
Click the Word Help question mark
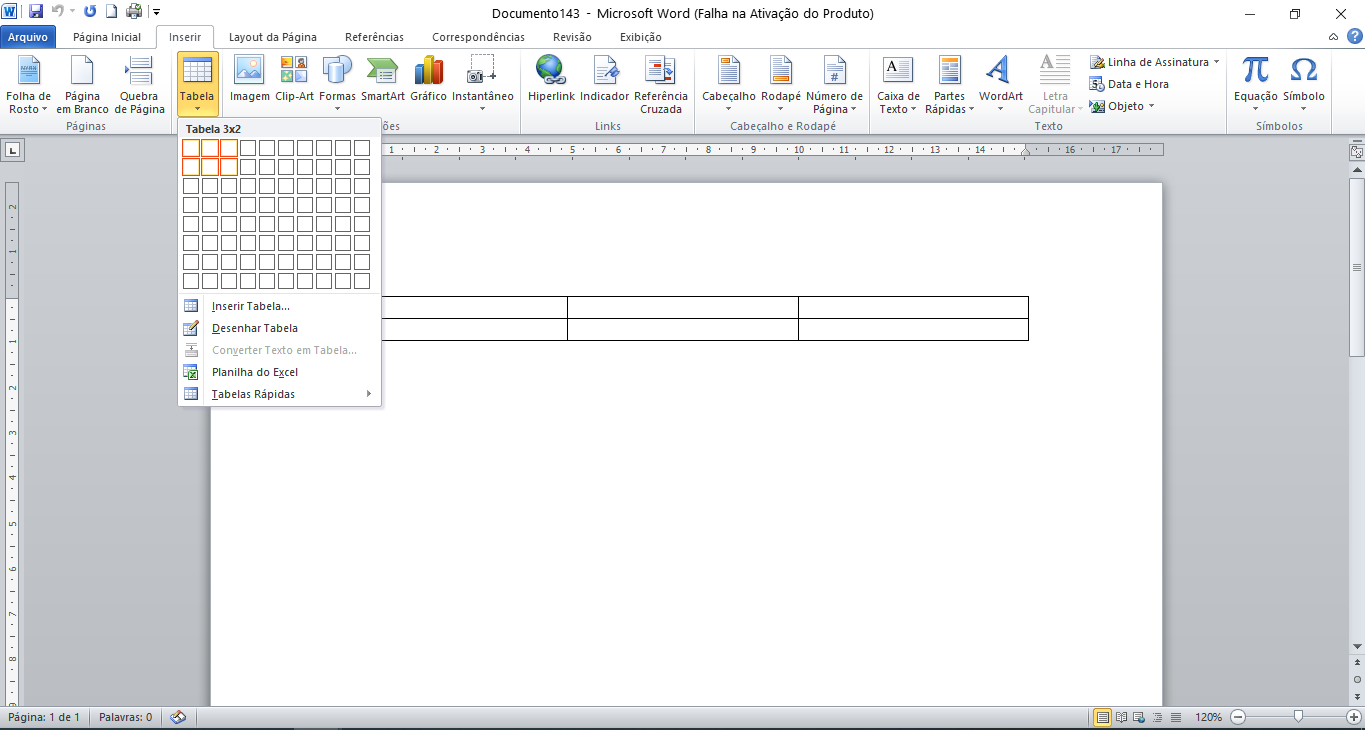point(1355,37)
